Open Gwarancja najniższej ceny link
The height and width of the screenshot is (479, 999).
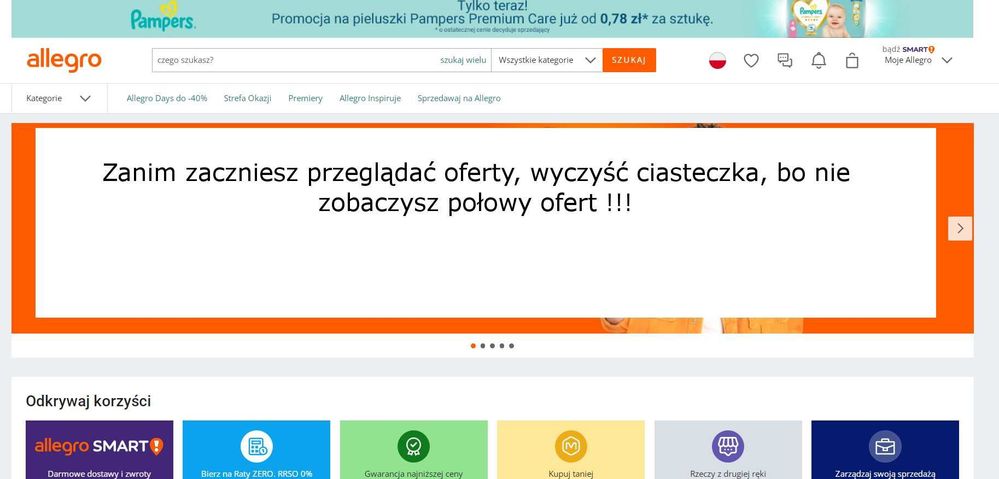(x=413, y=474)
